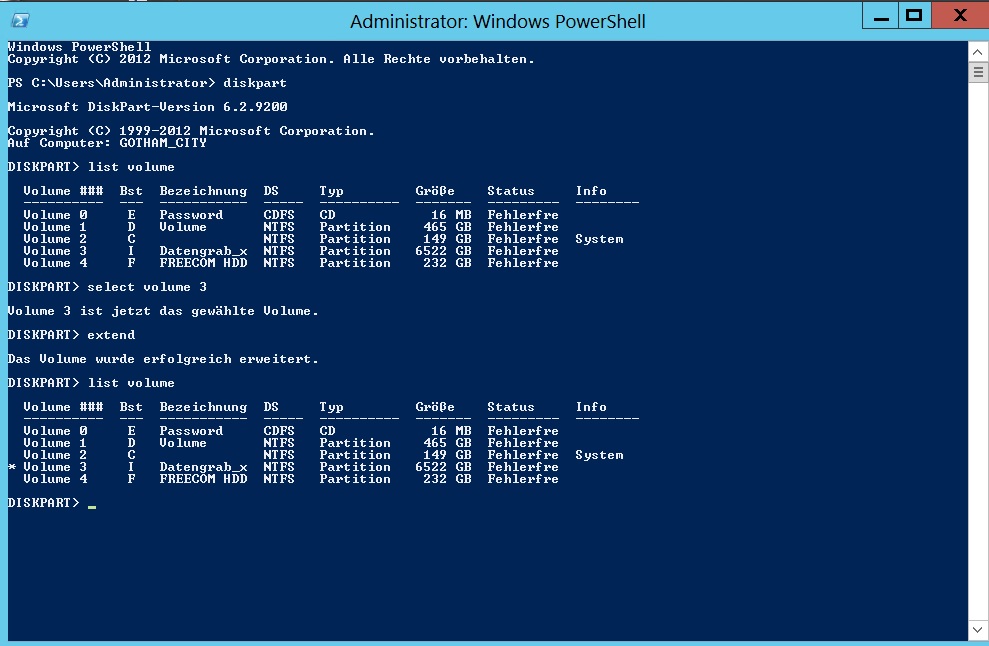The image size is (989, 646).
Task: Click the 'Auf Computer: GOTHAM_CITY' line
Action: coord(107,143)
